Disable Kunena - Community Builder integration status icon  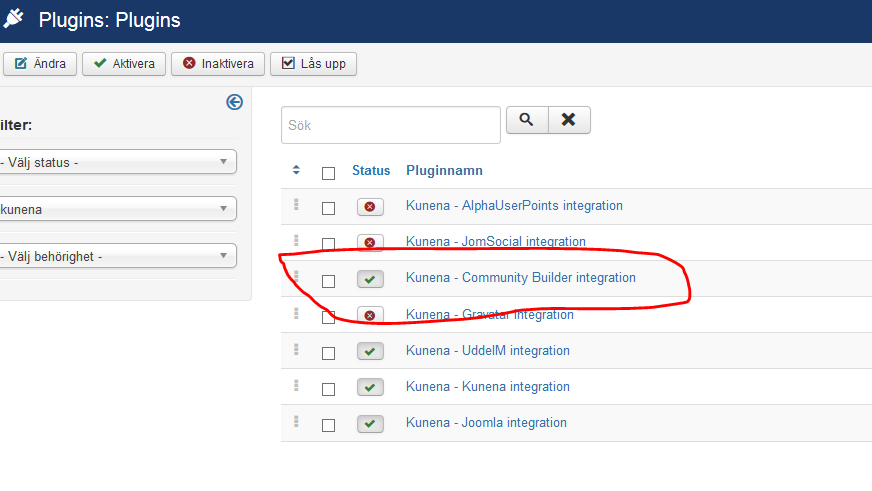click(x=370, y=279)
